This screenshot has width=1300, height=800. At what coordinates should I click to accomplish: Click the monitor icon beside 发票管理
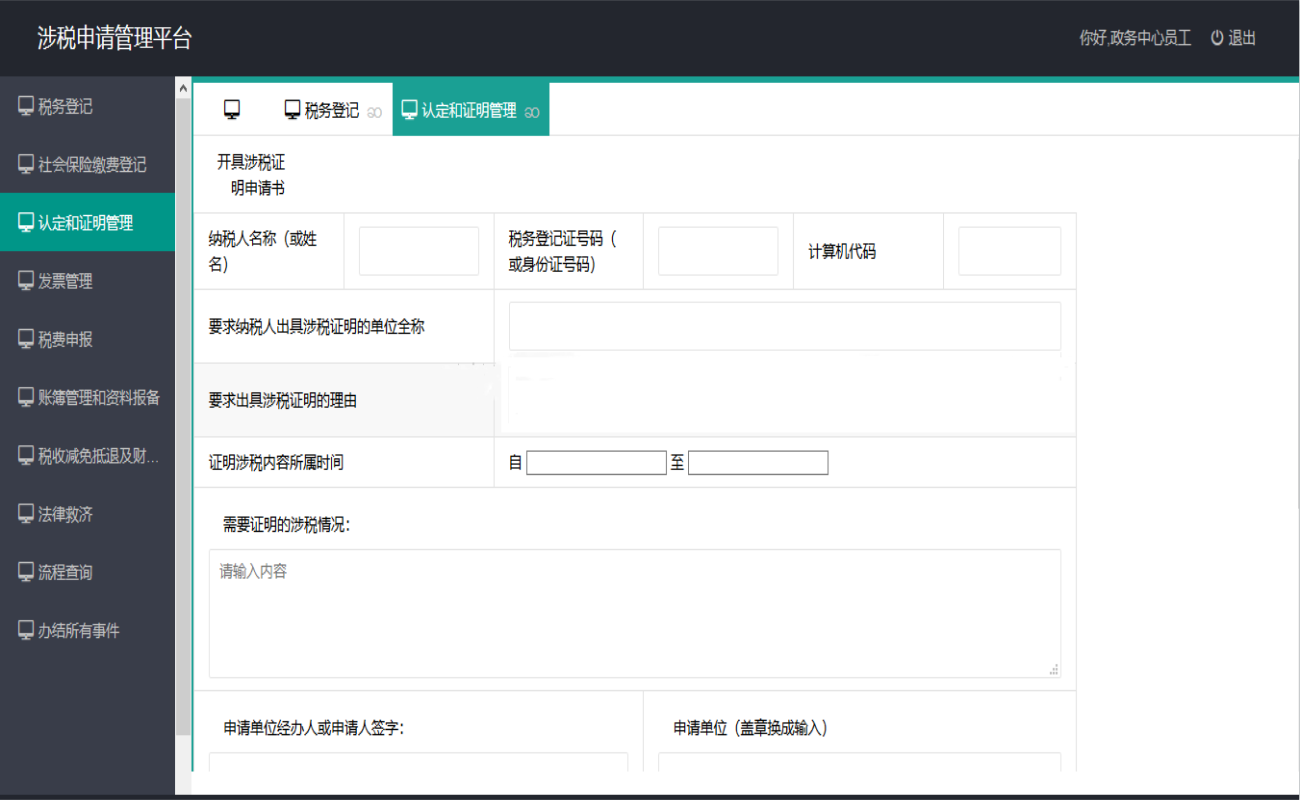tap(26, 280)
